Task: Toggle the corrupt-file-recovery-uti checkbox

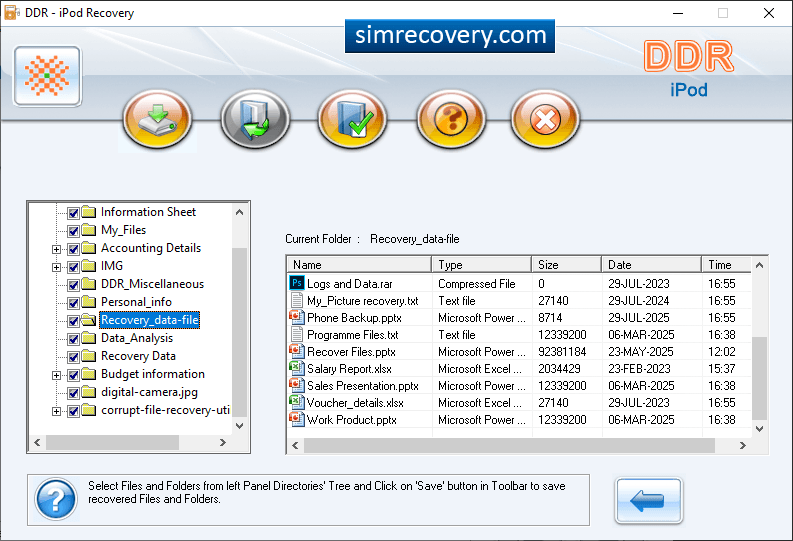Action: pyautogui.click(x=73, y=411)
